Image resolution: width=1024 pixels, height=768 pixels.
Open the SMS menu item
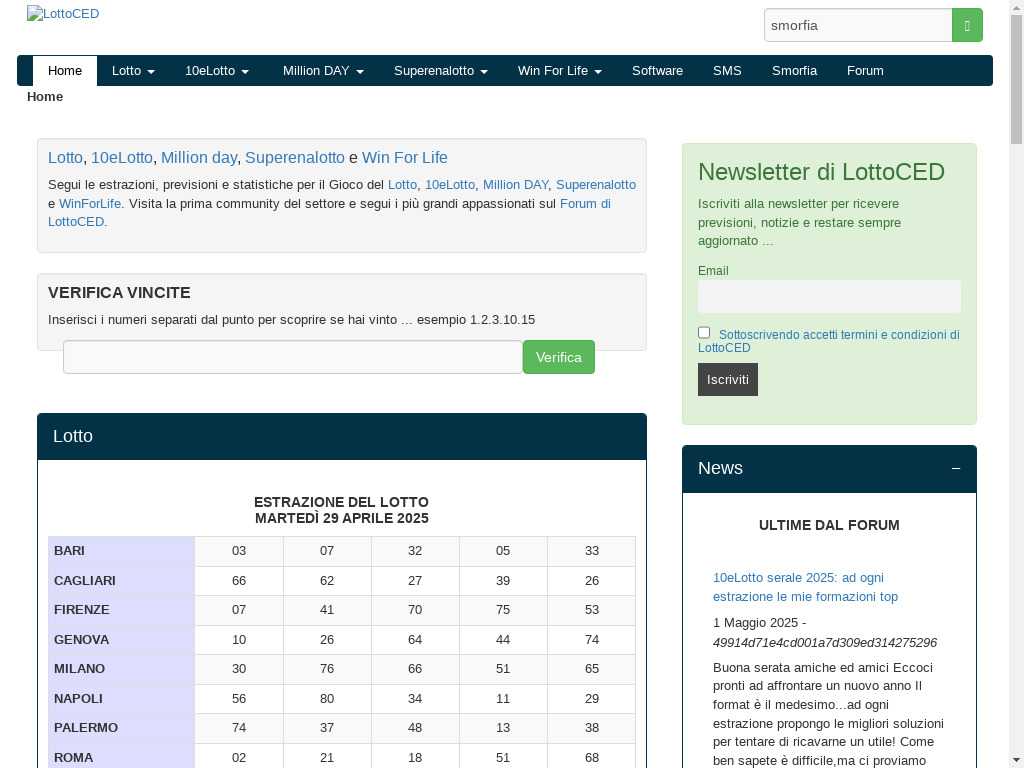point(727,71)
